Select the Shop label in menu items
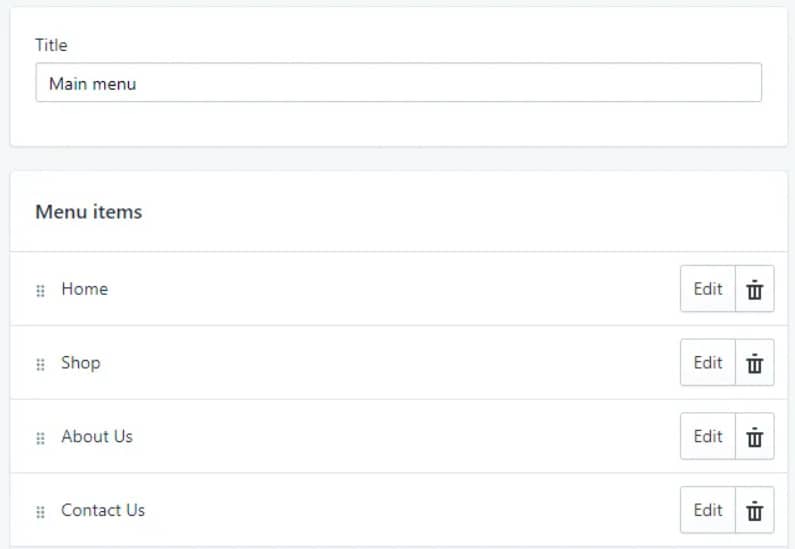The height and width of the screenshot is (549, 795). tap(81, 363)
